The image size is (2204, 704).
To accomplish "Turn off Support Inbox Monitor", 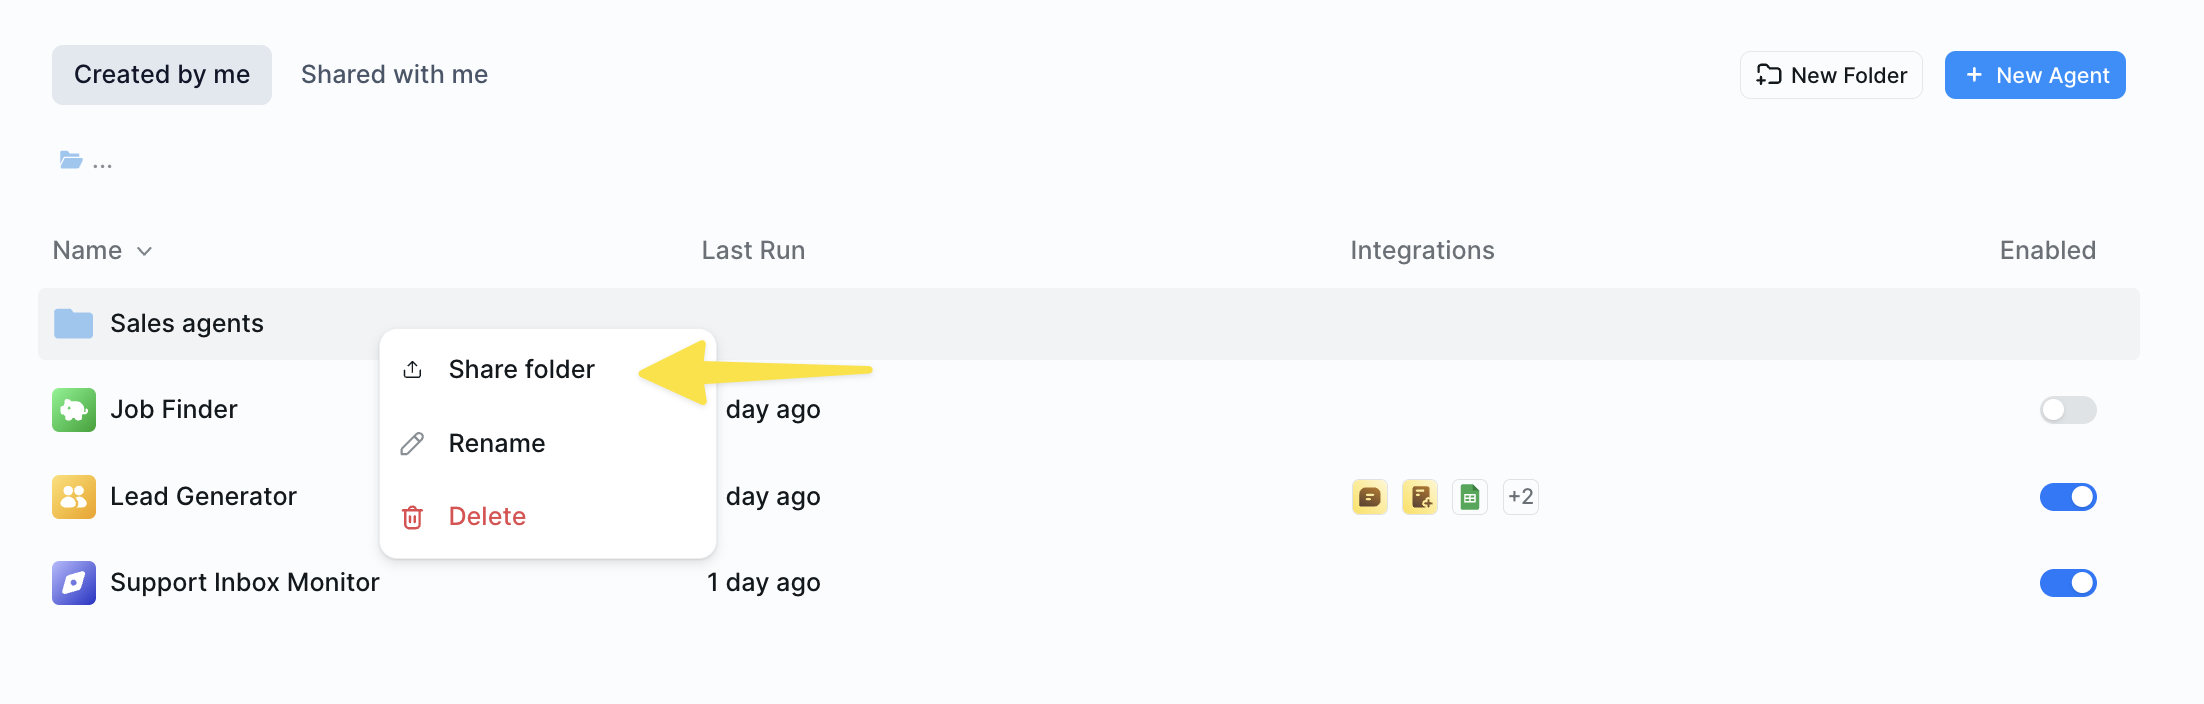I will coord(2068,583).
